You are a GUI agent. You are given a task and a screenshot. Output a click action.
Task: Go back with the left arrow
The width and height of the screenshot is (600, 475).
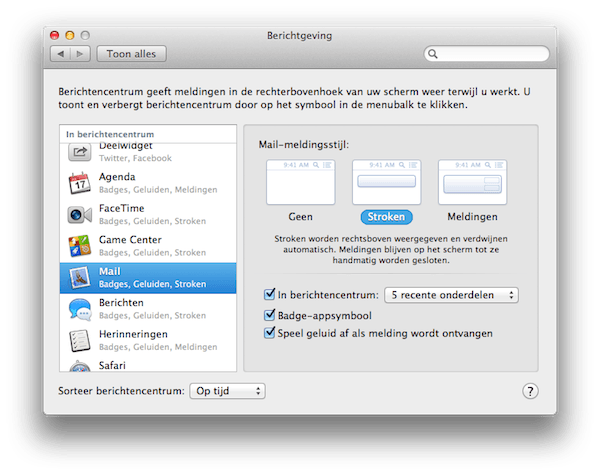coord(60,54)
